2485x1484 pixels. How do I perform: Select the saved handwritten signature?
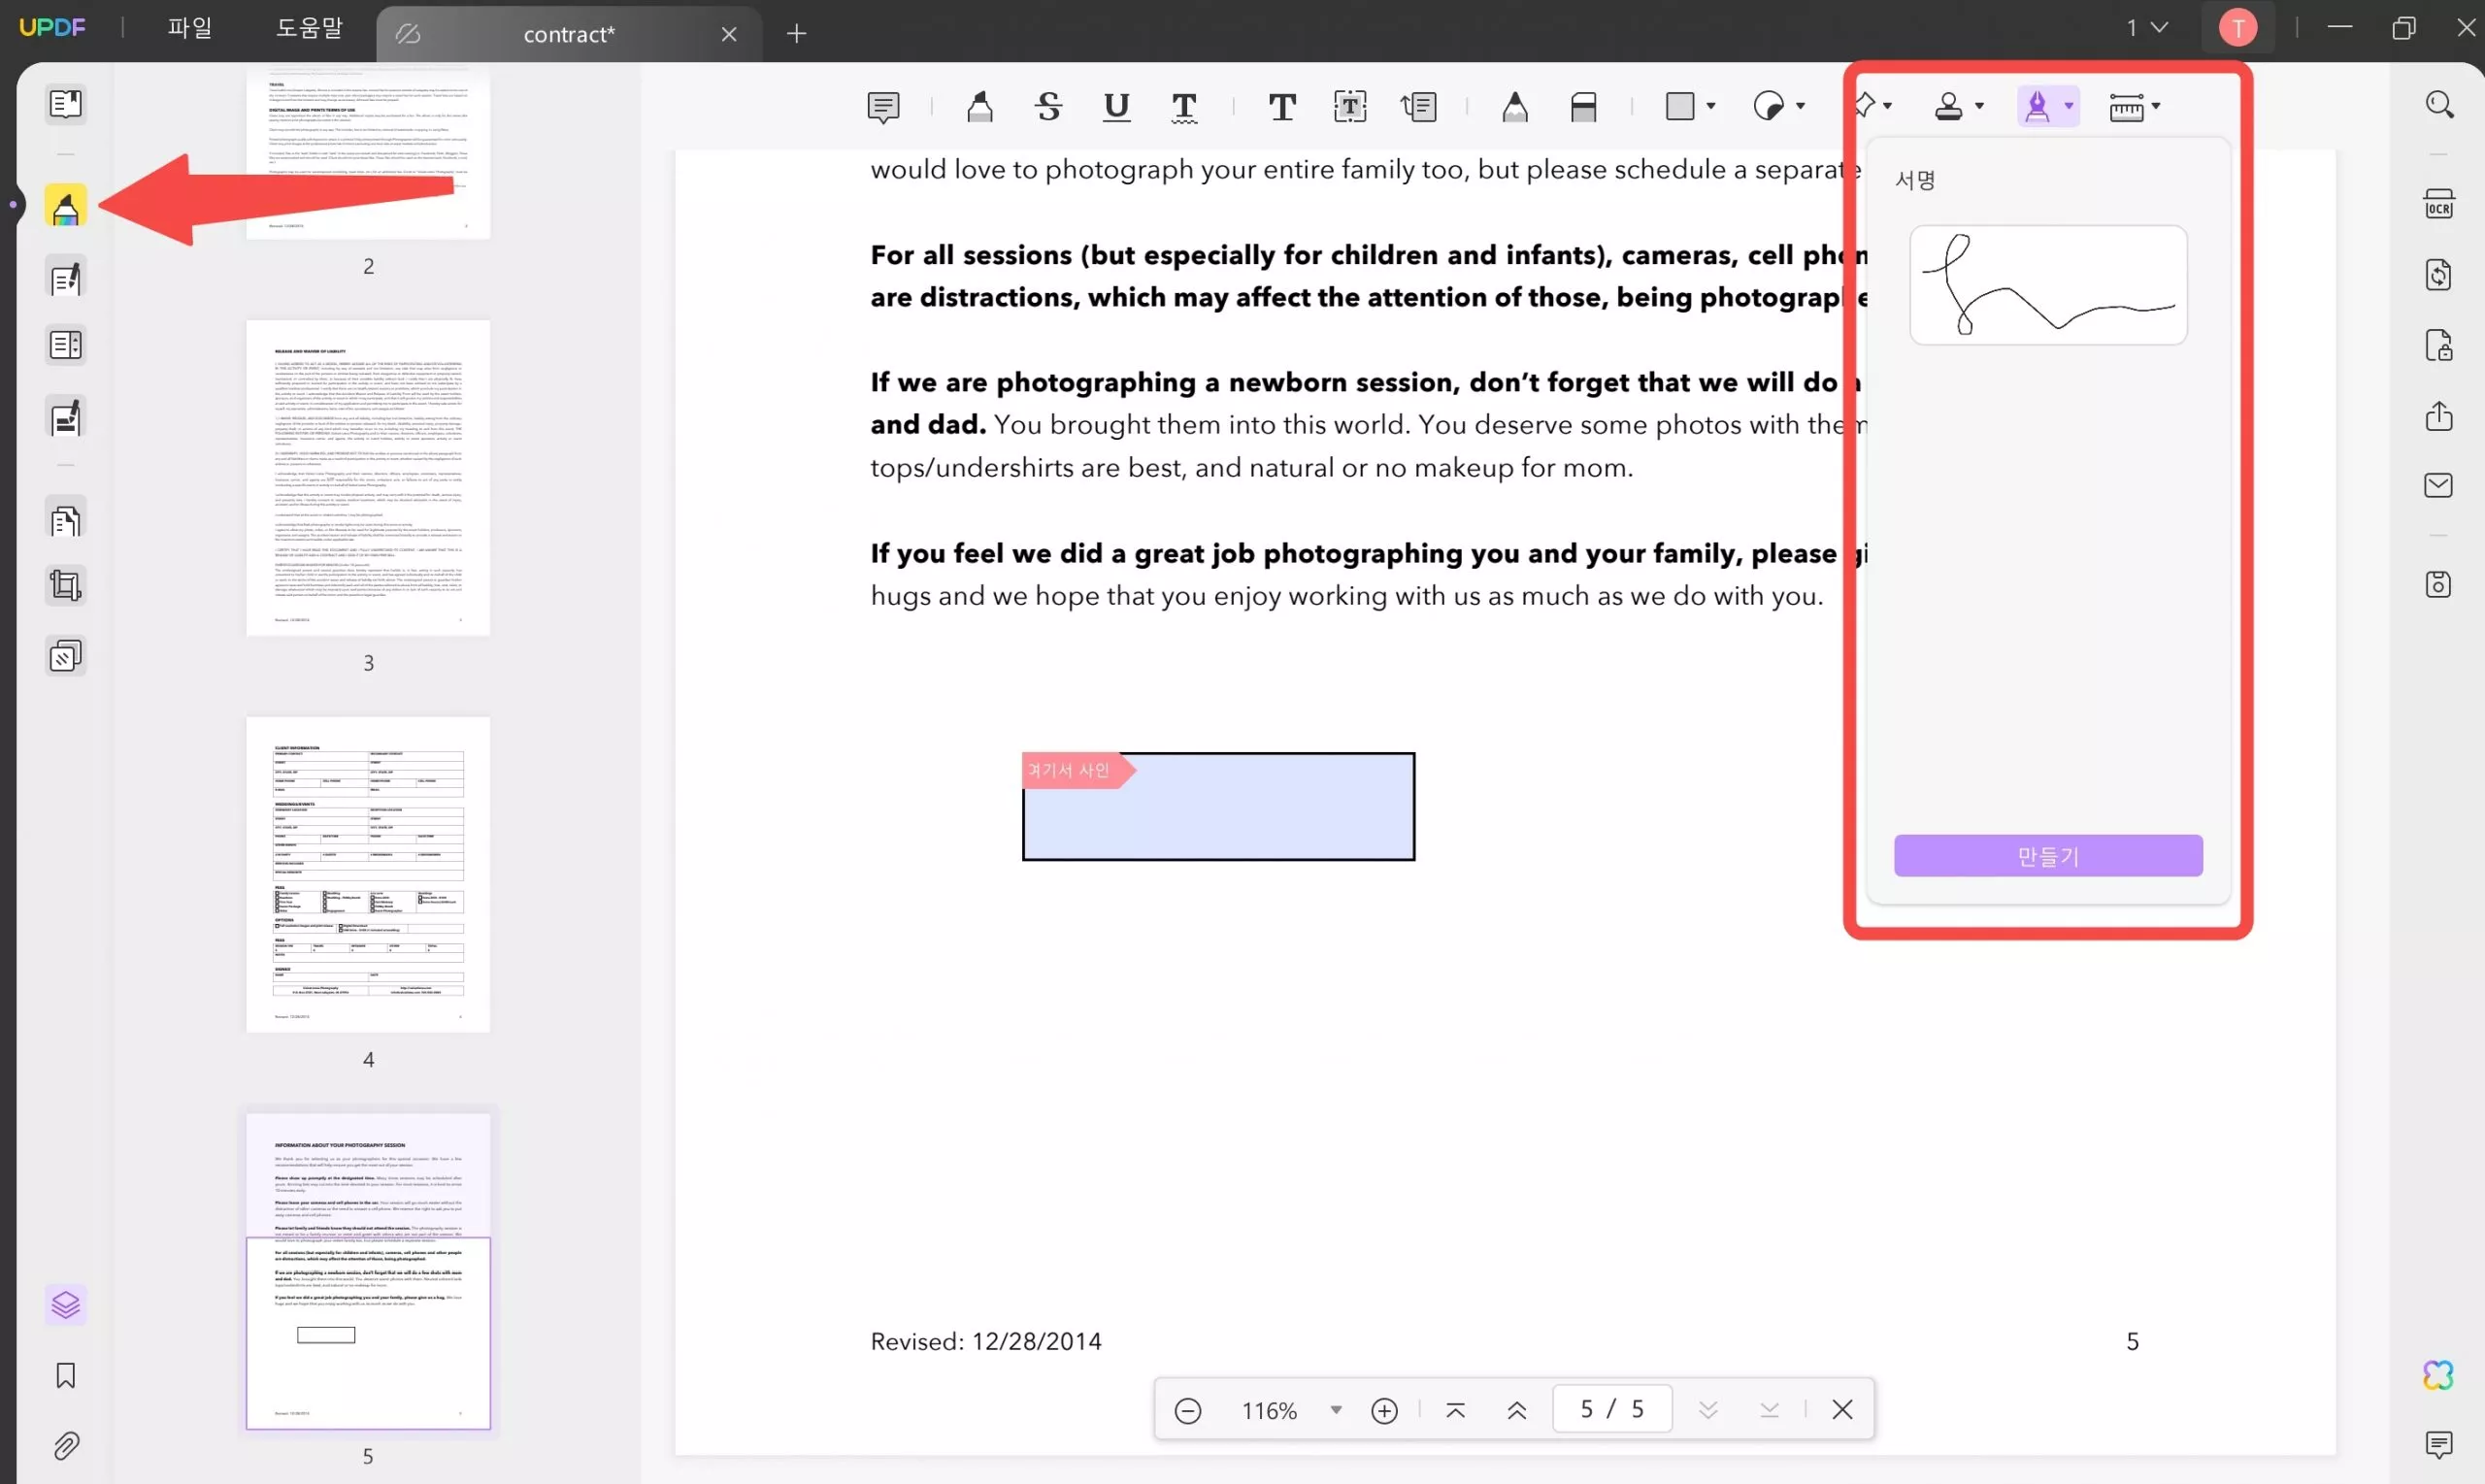[x=2048, y=285]
